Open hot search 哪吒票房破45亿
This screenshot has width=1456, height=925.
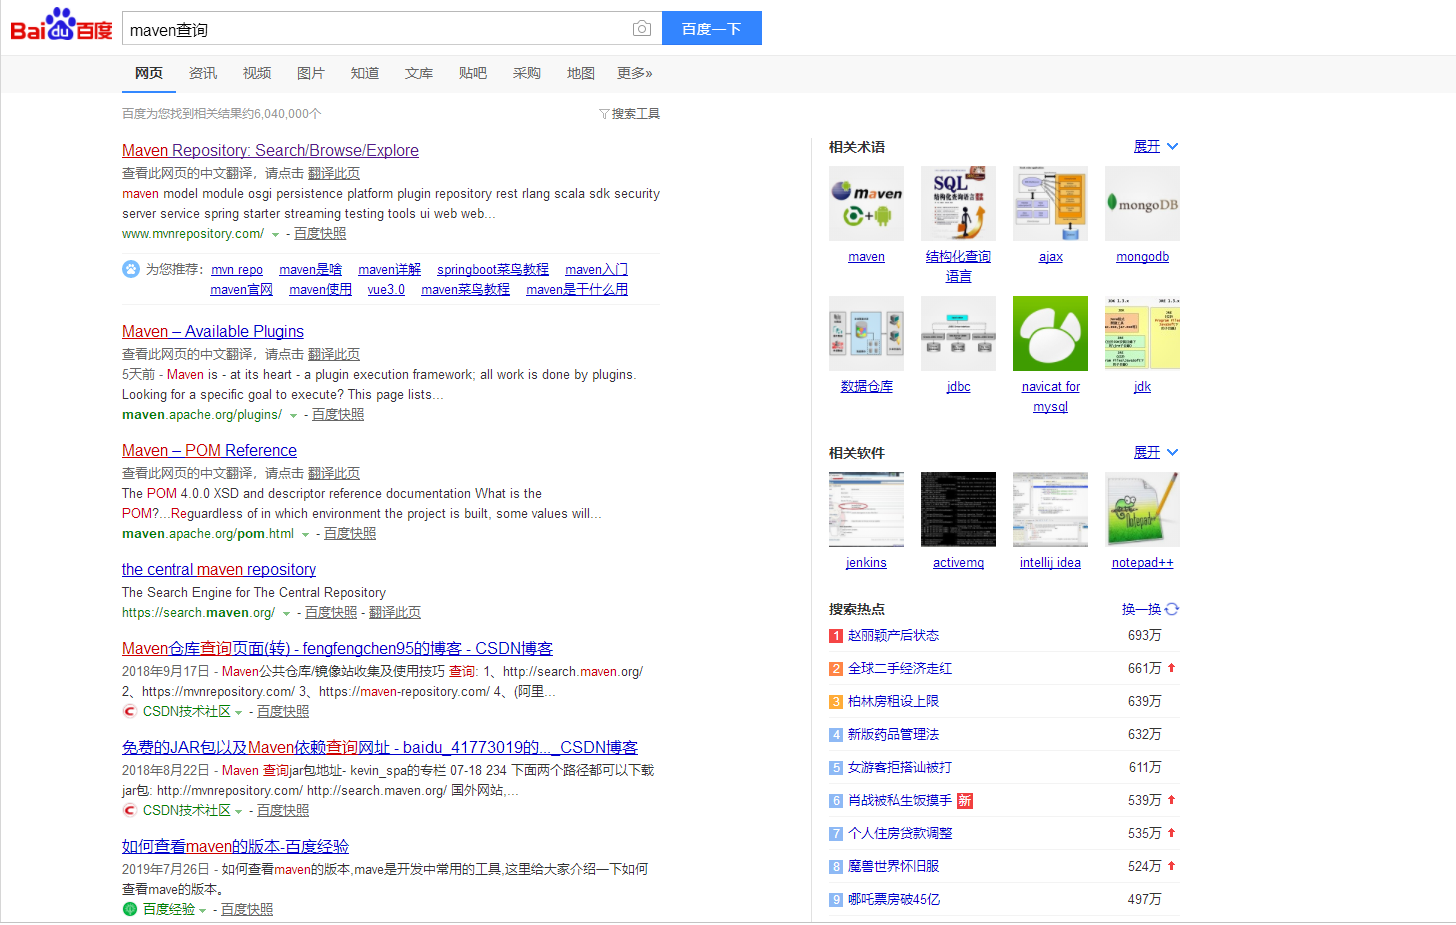[894, 900]
